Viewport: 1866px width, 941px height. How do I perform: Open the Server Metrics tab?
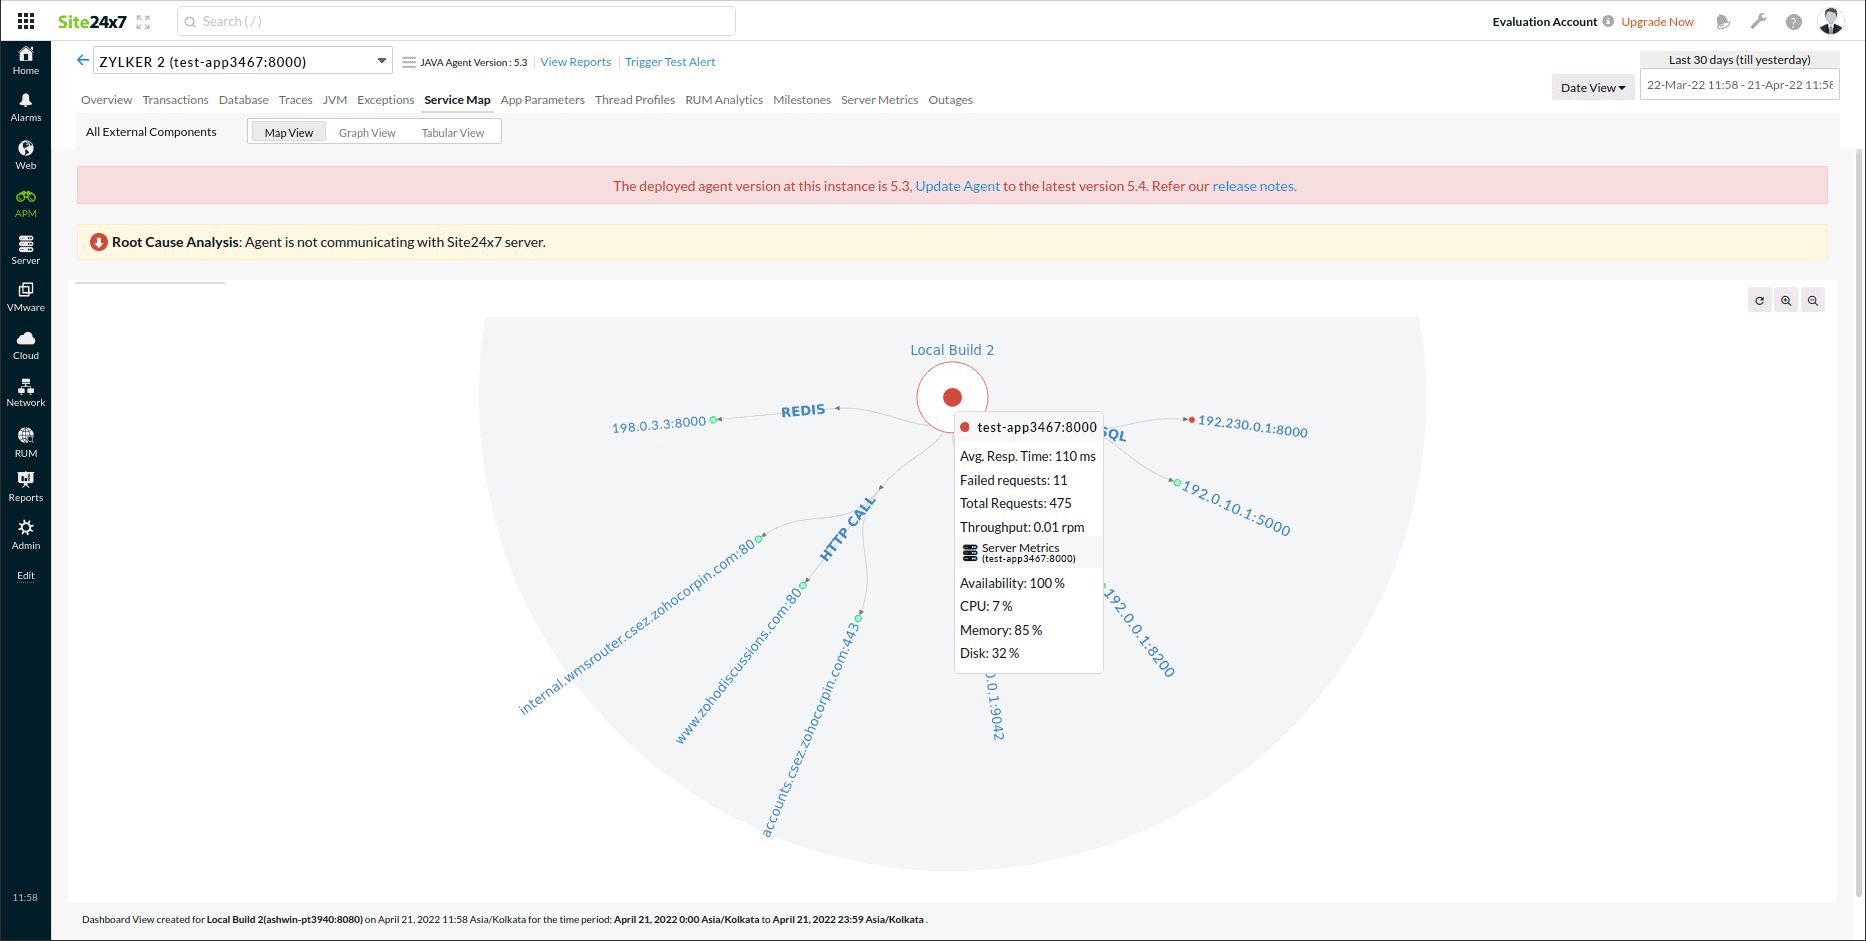pyautogui.click(x=879, y=100)
